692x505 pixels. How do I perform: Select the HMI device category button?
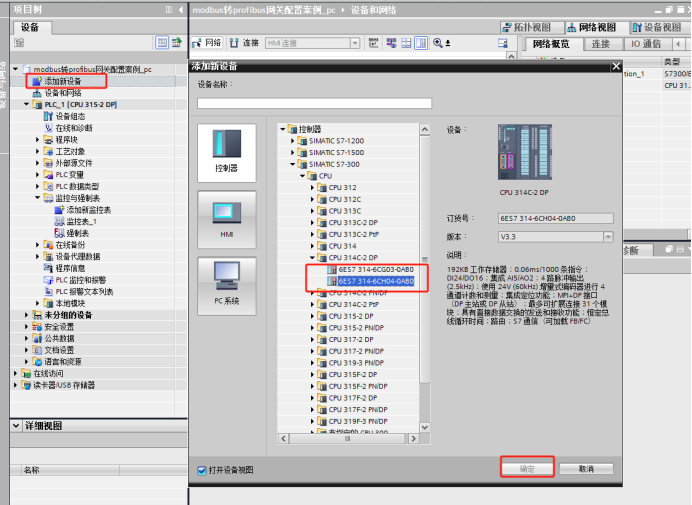(x=227, y=219)
